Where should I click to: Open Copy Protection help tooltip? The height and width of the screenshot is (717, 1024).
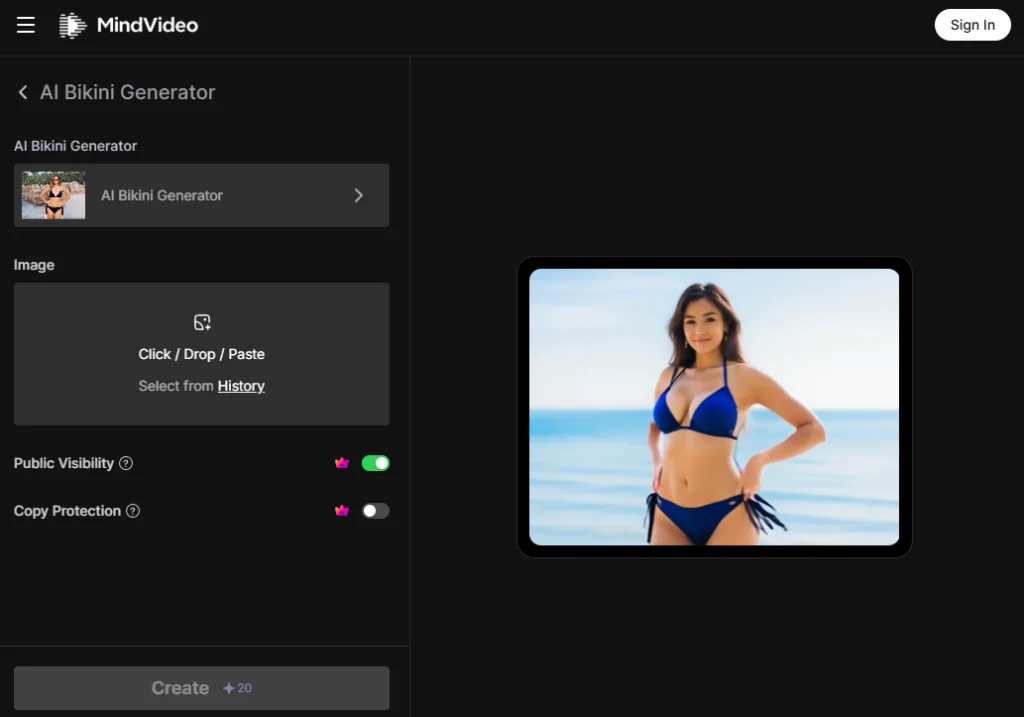(133, 511)
